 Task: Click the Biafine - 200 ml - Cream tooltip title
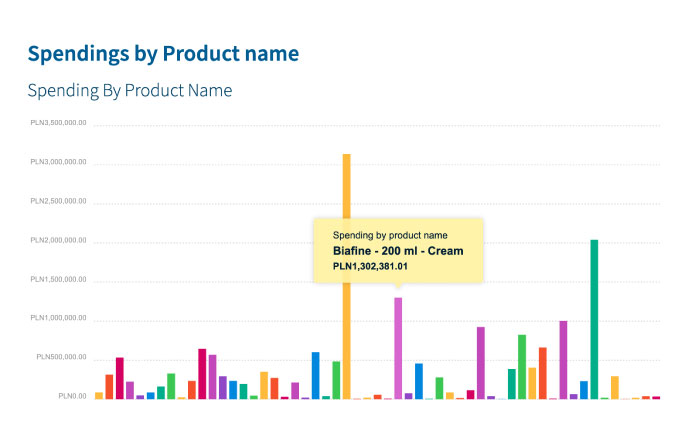pos(398,251)
